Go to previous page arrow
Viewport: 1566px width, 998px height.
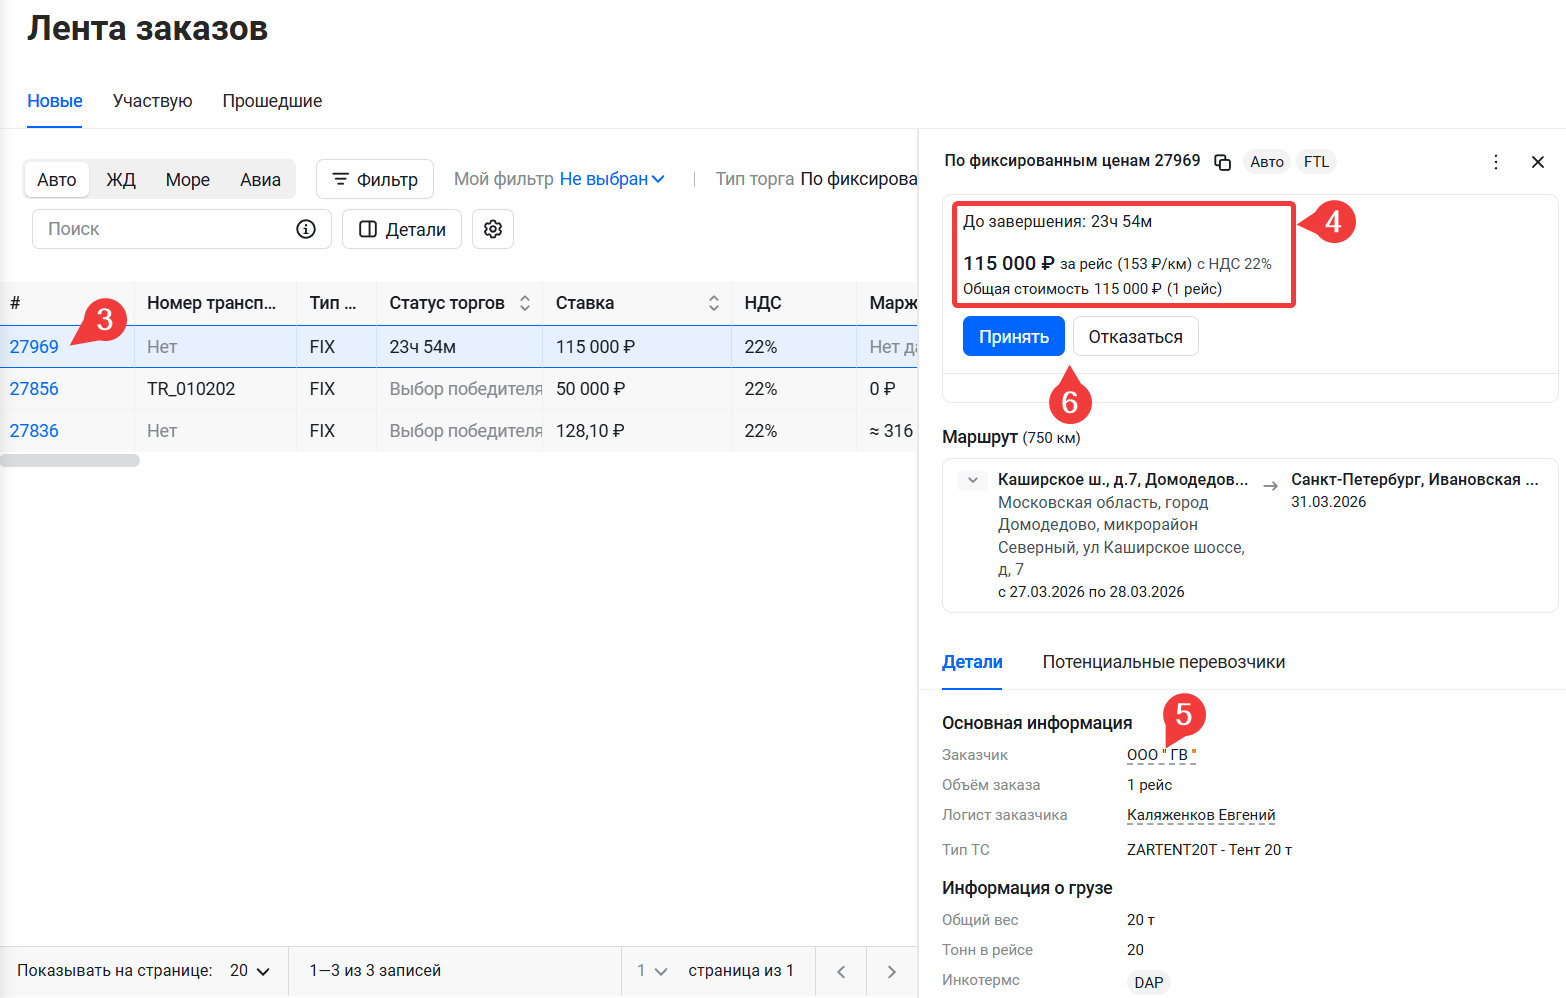point(841,971)
